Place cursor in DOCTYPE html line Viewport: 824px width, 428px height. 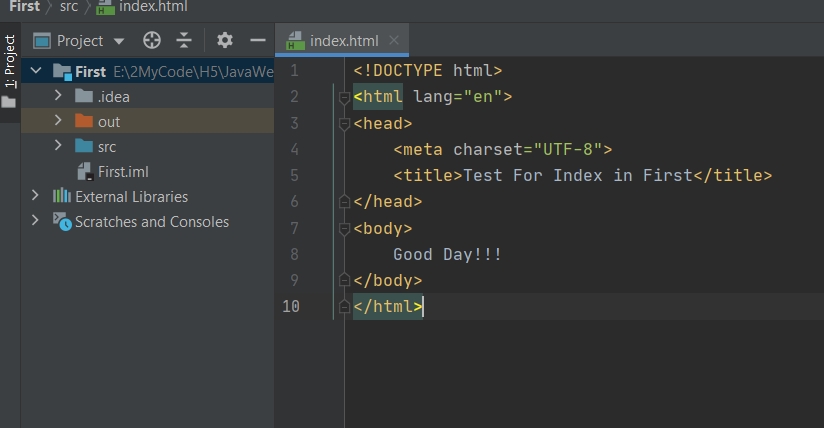click(428, 70)
